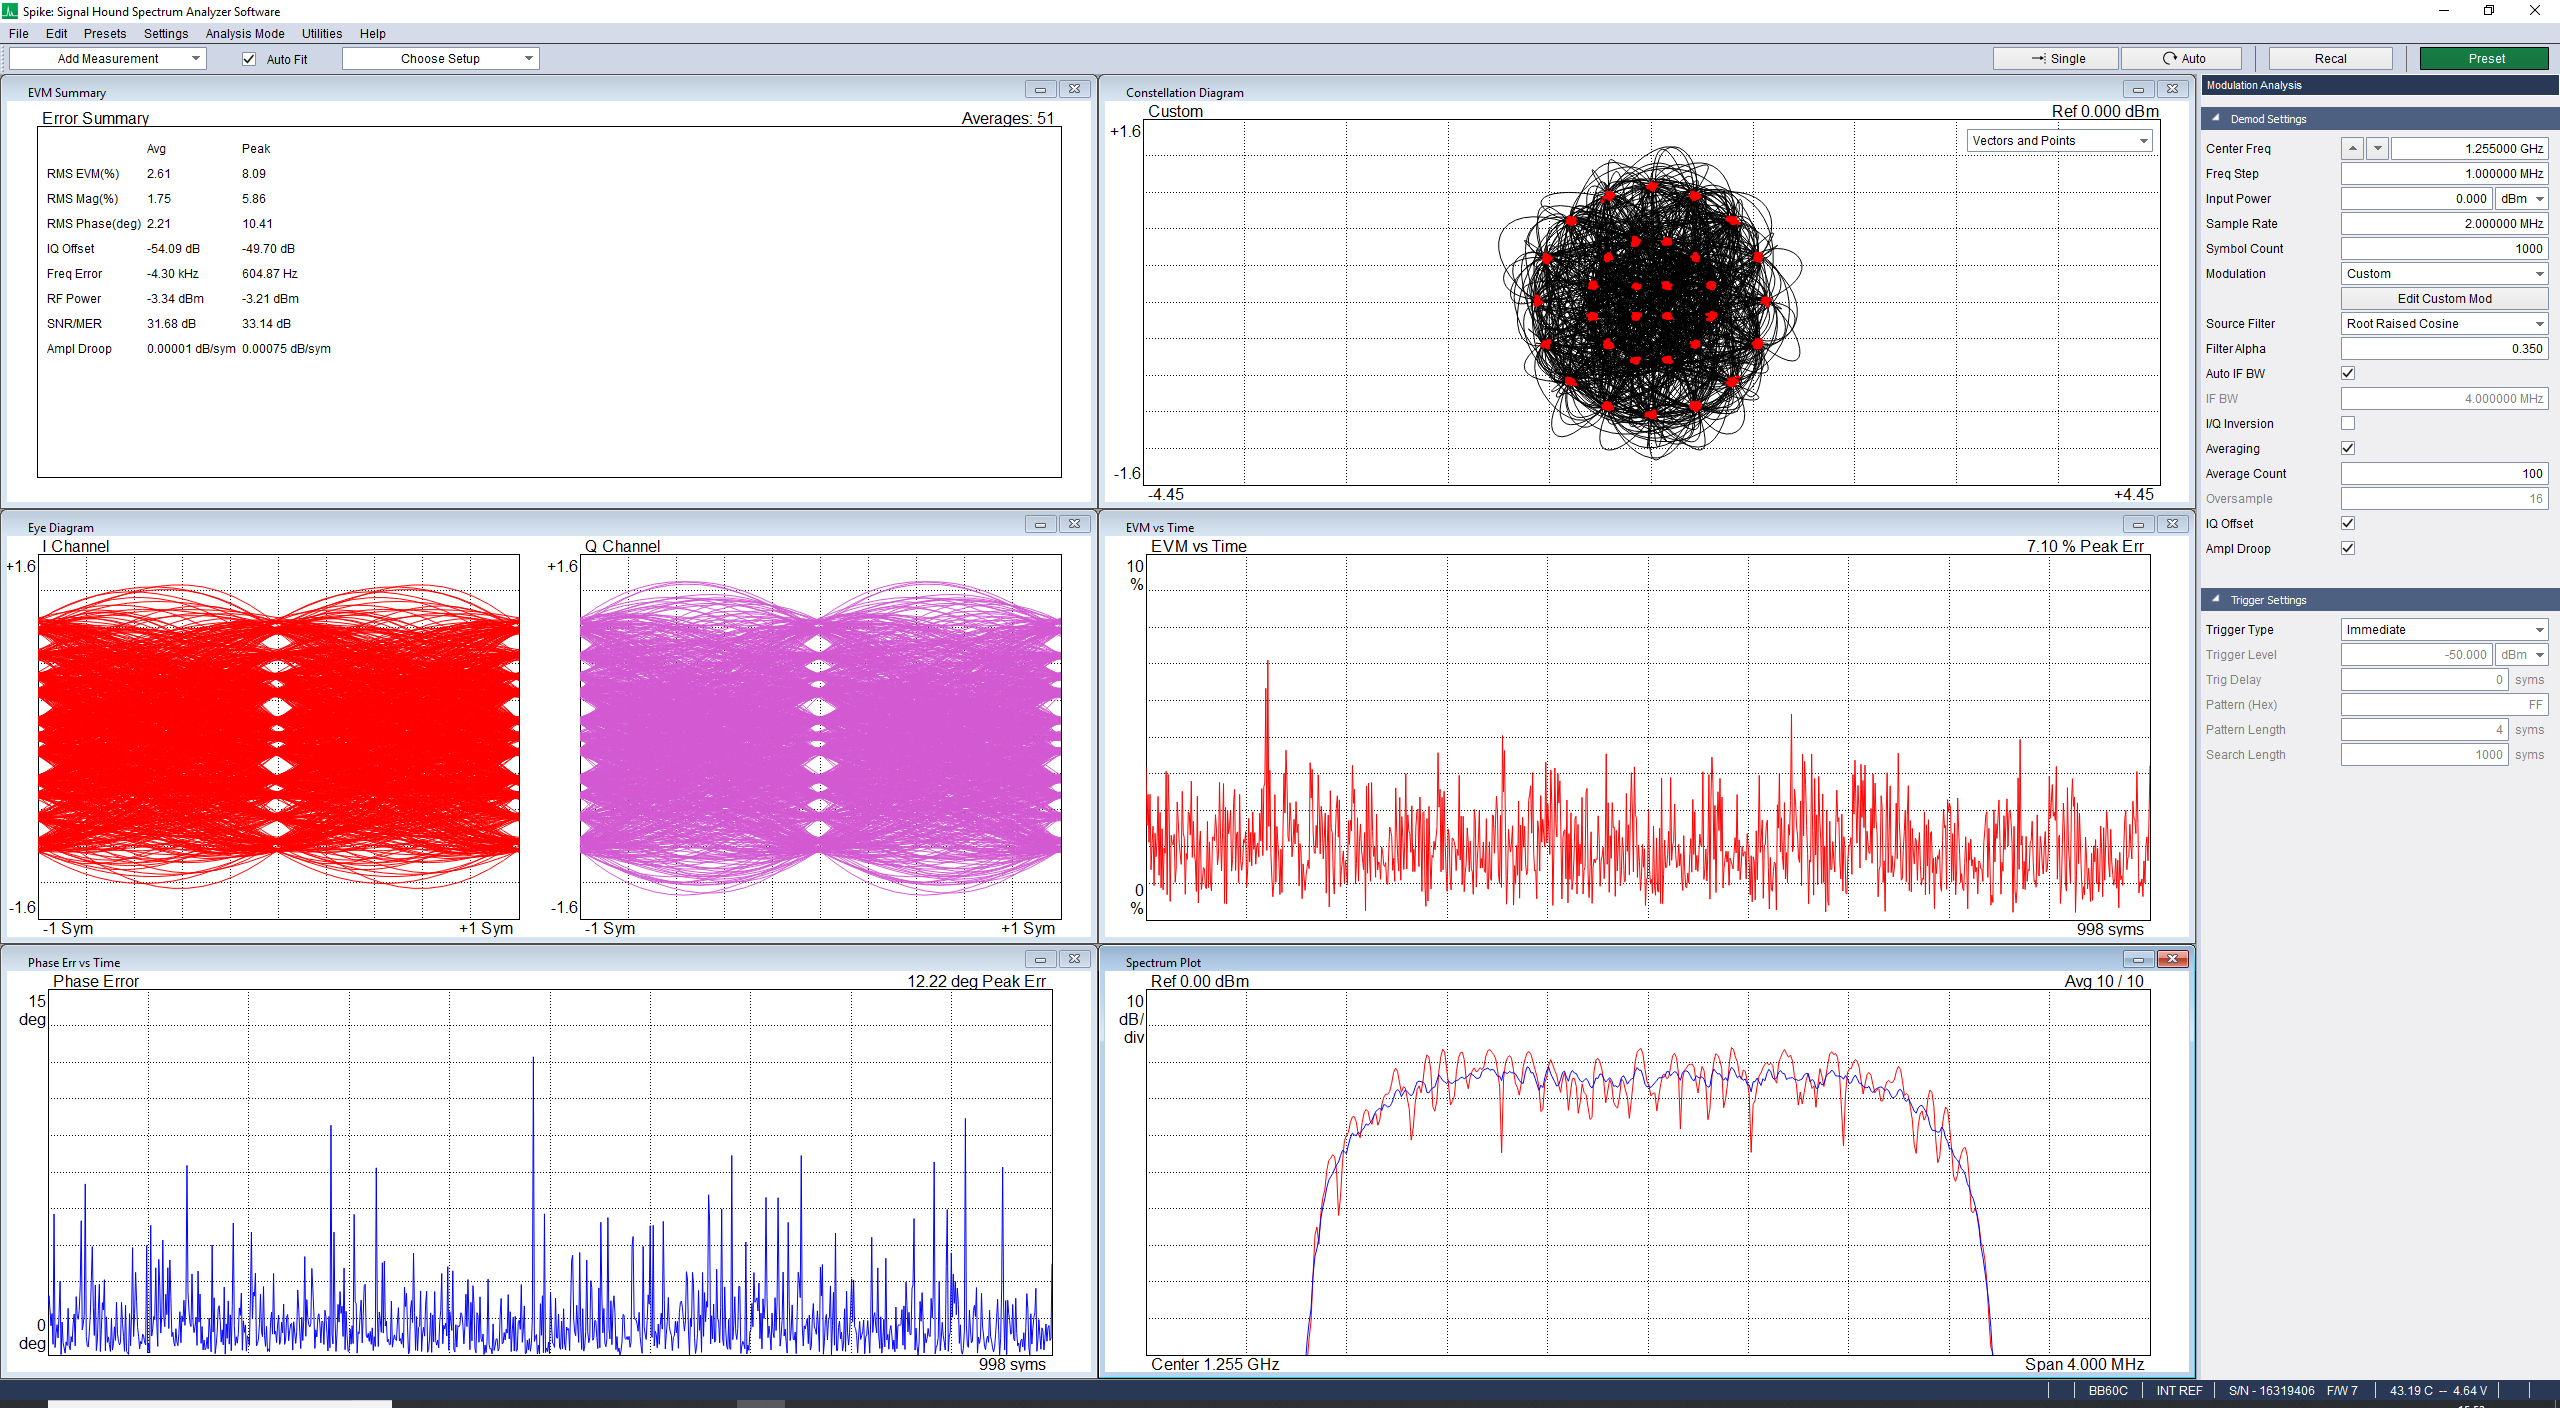
Task: Open the Analysis Mode menu
Action: 245,33
